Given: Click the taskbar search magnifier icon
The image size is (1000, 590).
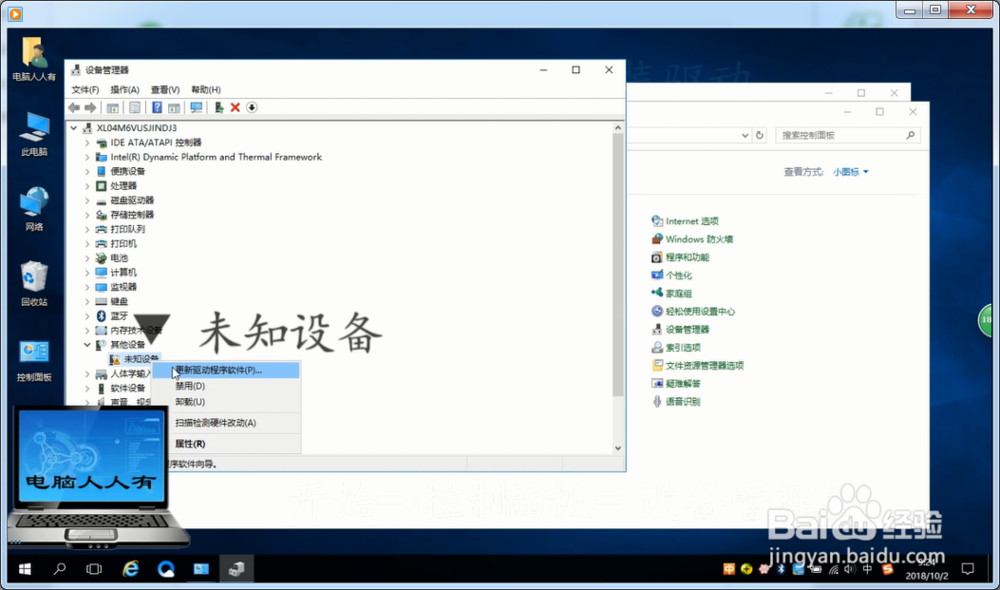Looking at the screenshot, I should [60, 569].
